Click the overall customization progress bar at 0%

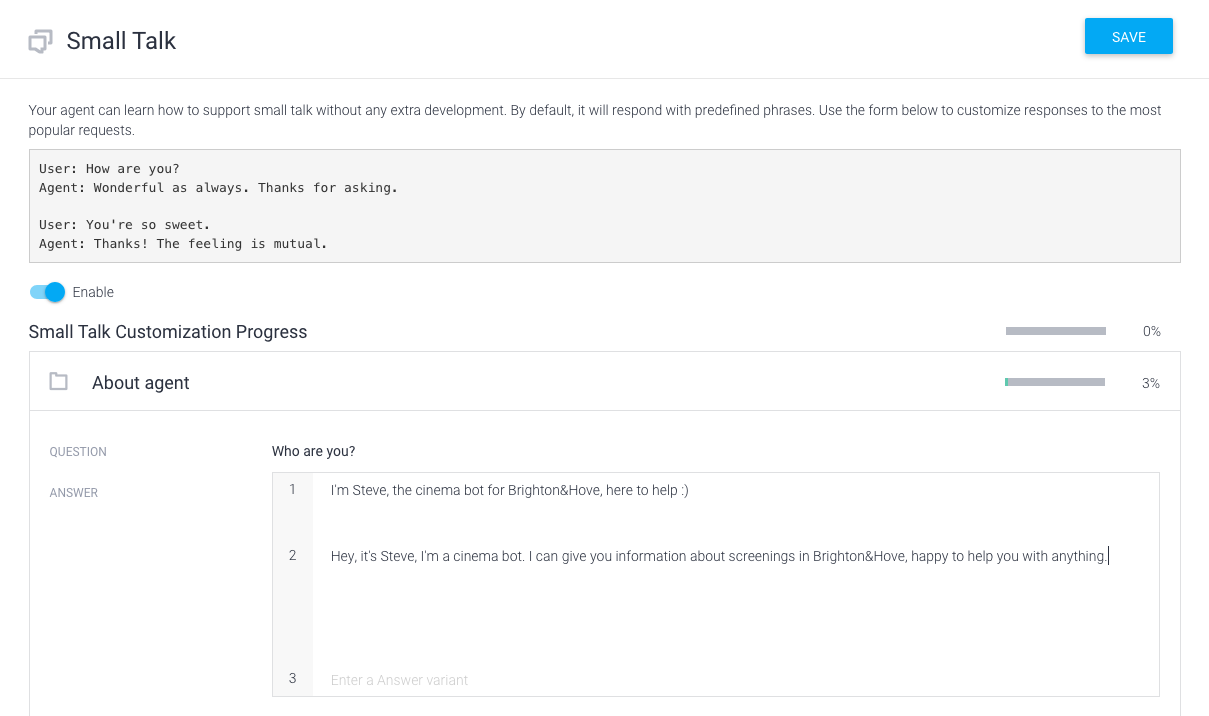tap(1056, 331)
